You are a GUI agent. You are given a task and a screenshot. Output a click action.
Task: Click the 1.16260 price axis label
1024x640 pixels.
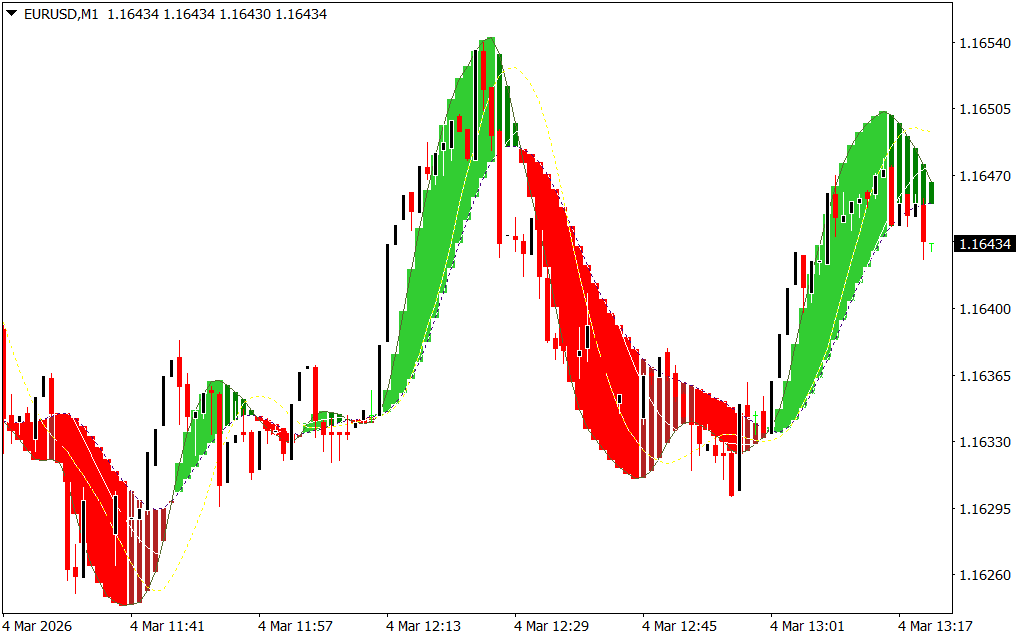pyautogui.click(x=984, y=576)
